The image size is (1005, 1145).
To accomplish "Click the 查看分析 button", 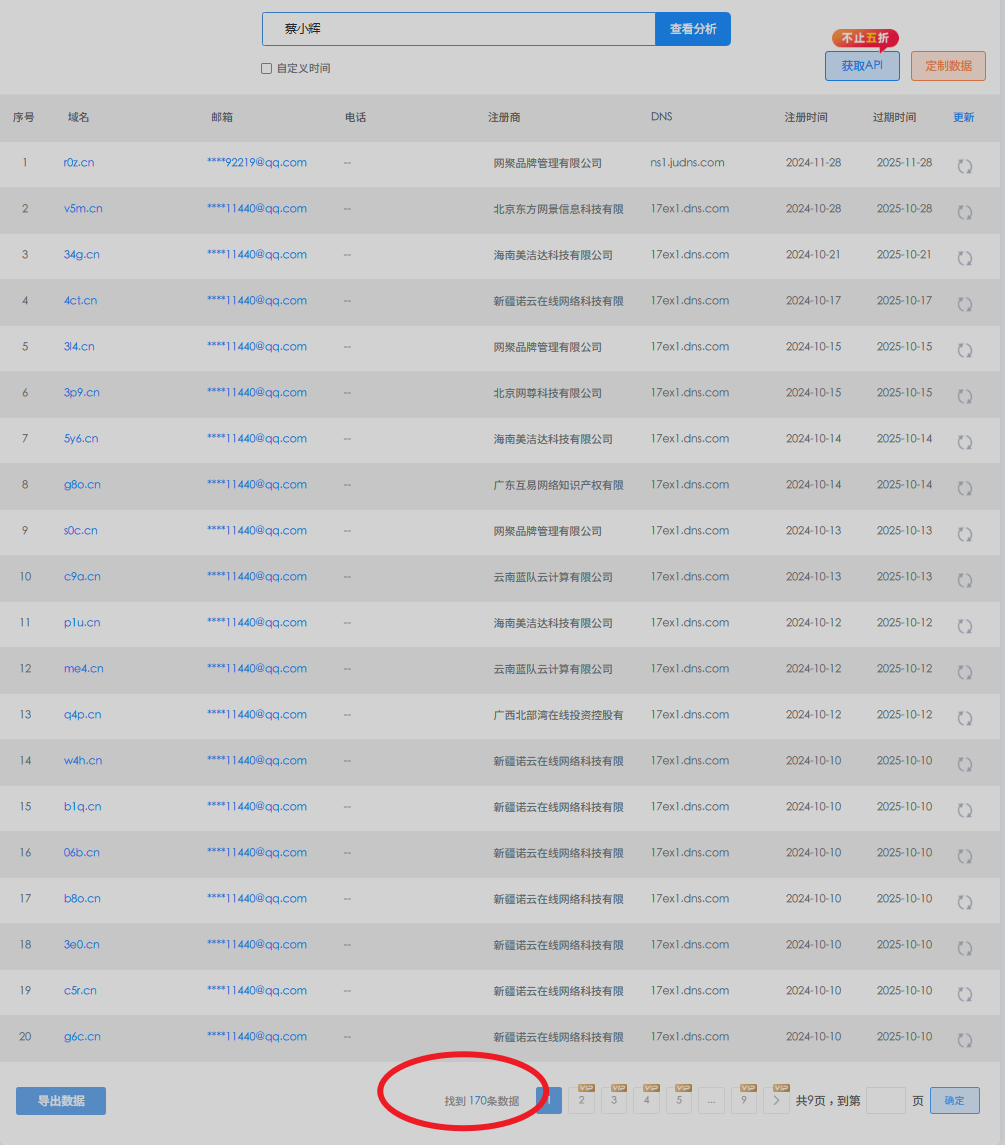I will click(x=692, y=29).
